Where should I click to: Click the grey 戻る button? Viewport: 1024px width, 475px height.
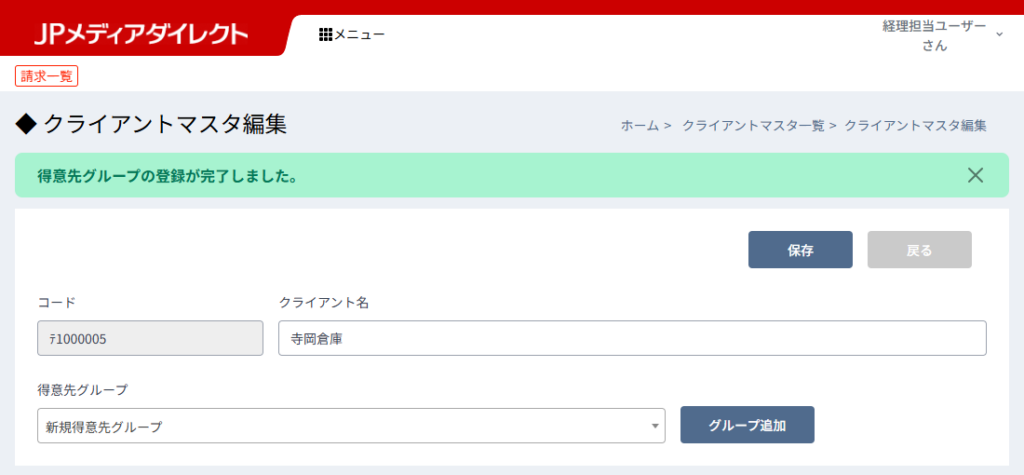(919, 250)
